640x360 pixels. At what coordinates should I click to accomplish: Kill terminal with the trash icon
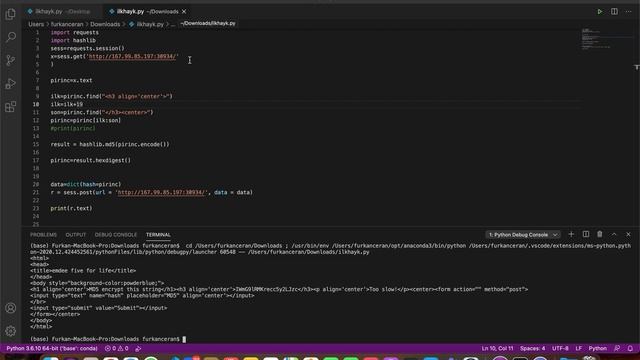tap(600, 234)
